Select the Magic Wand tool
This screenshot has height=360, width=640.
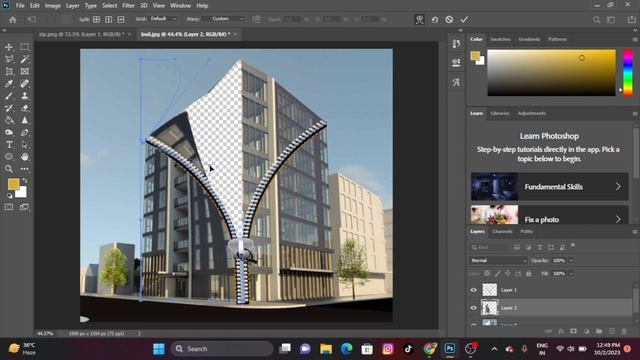coord(24,59)
